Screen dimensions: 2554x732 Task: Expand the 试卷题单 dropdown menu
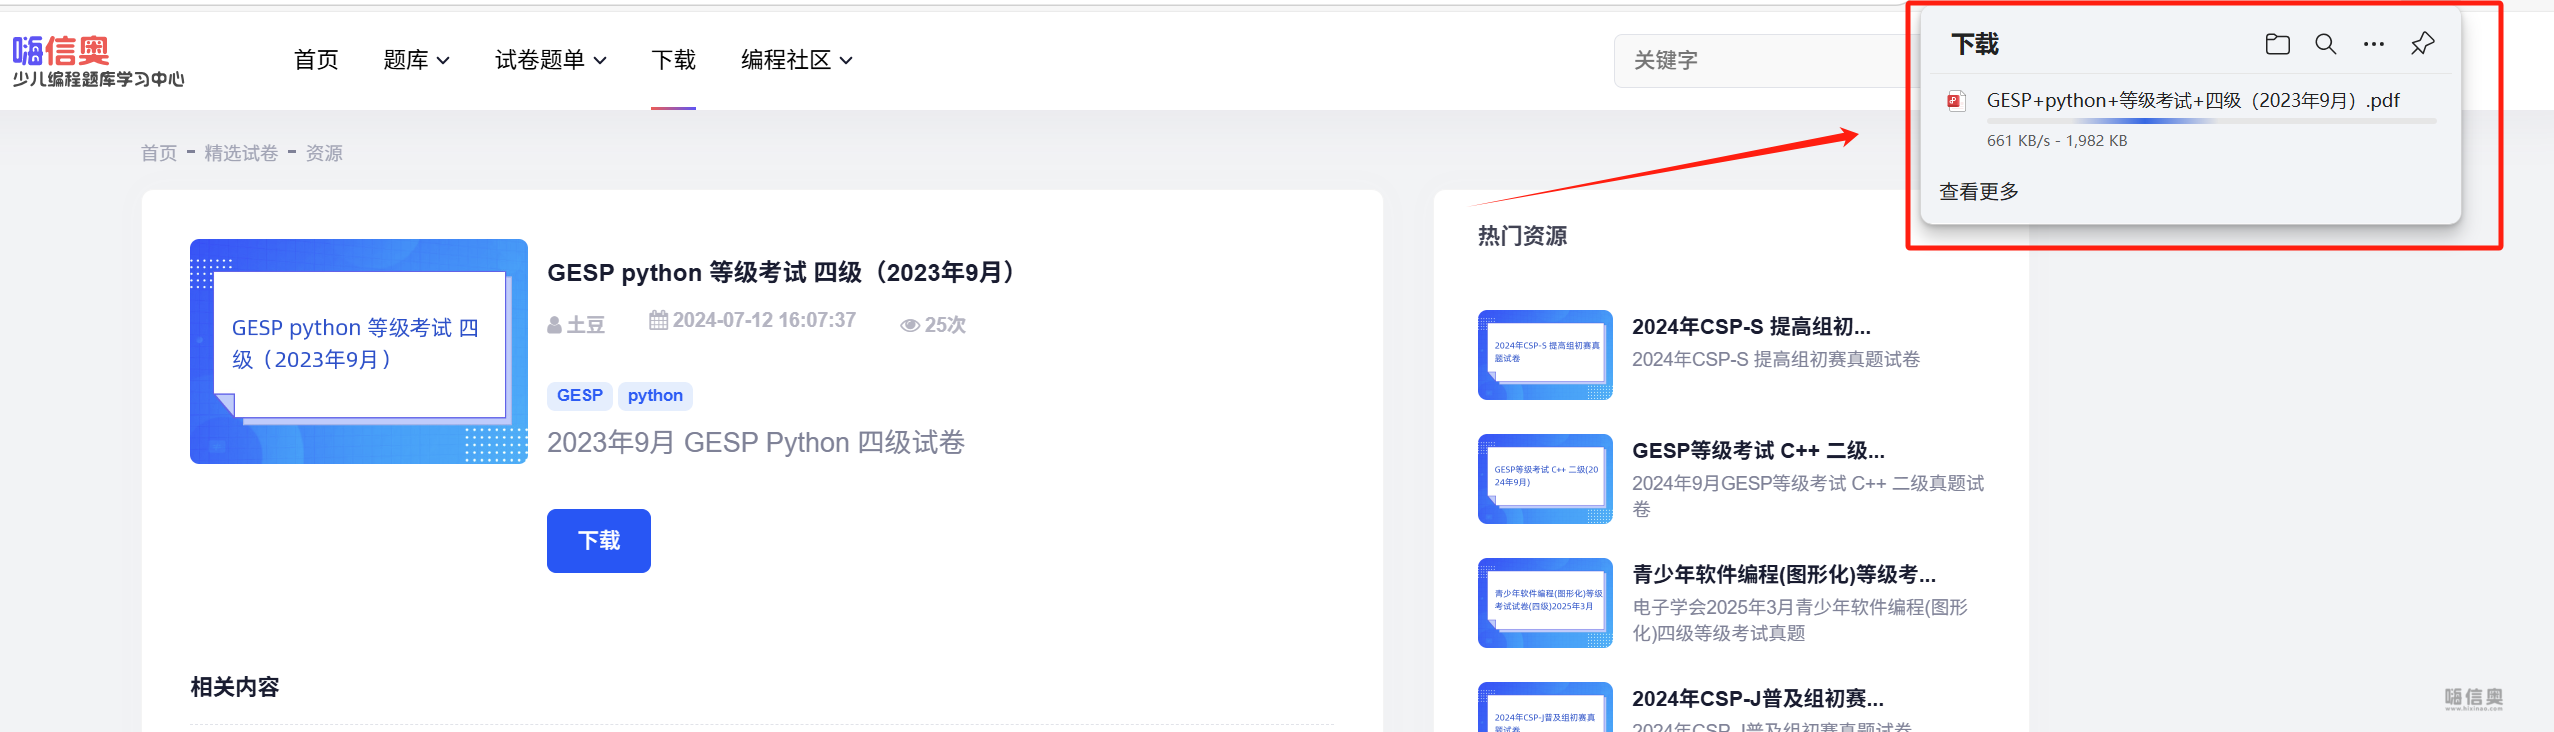(x=550, y=60)
